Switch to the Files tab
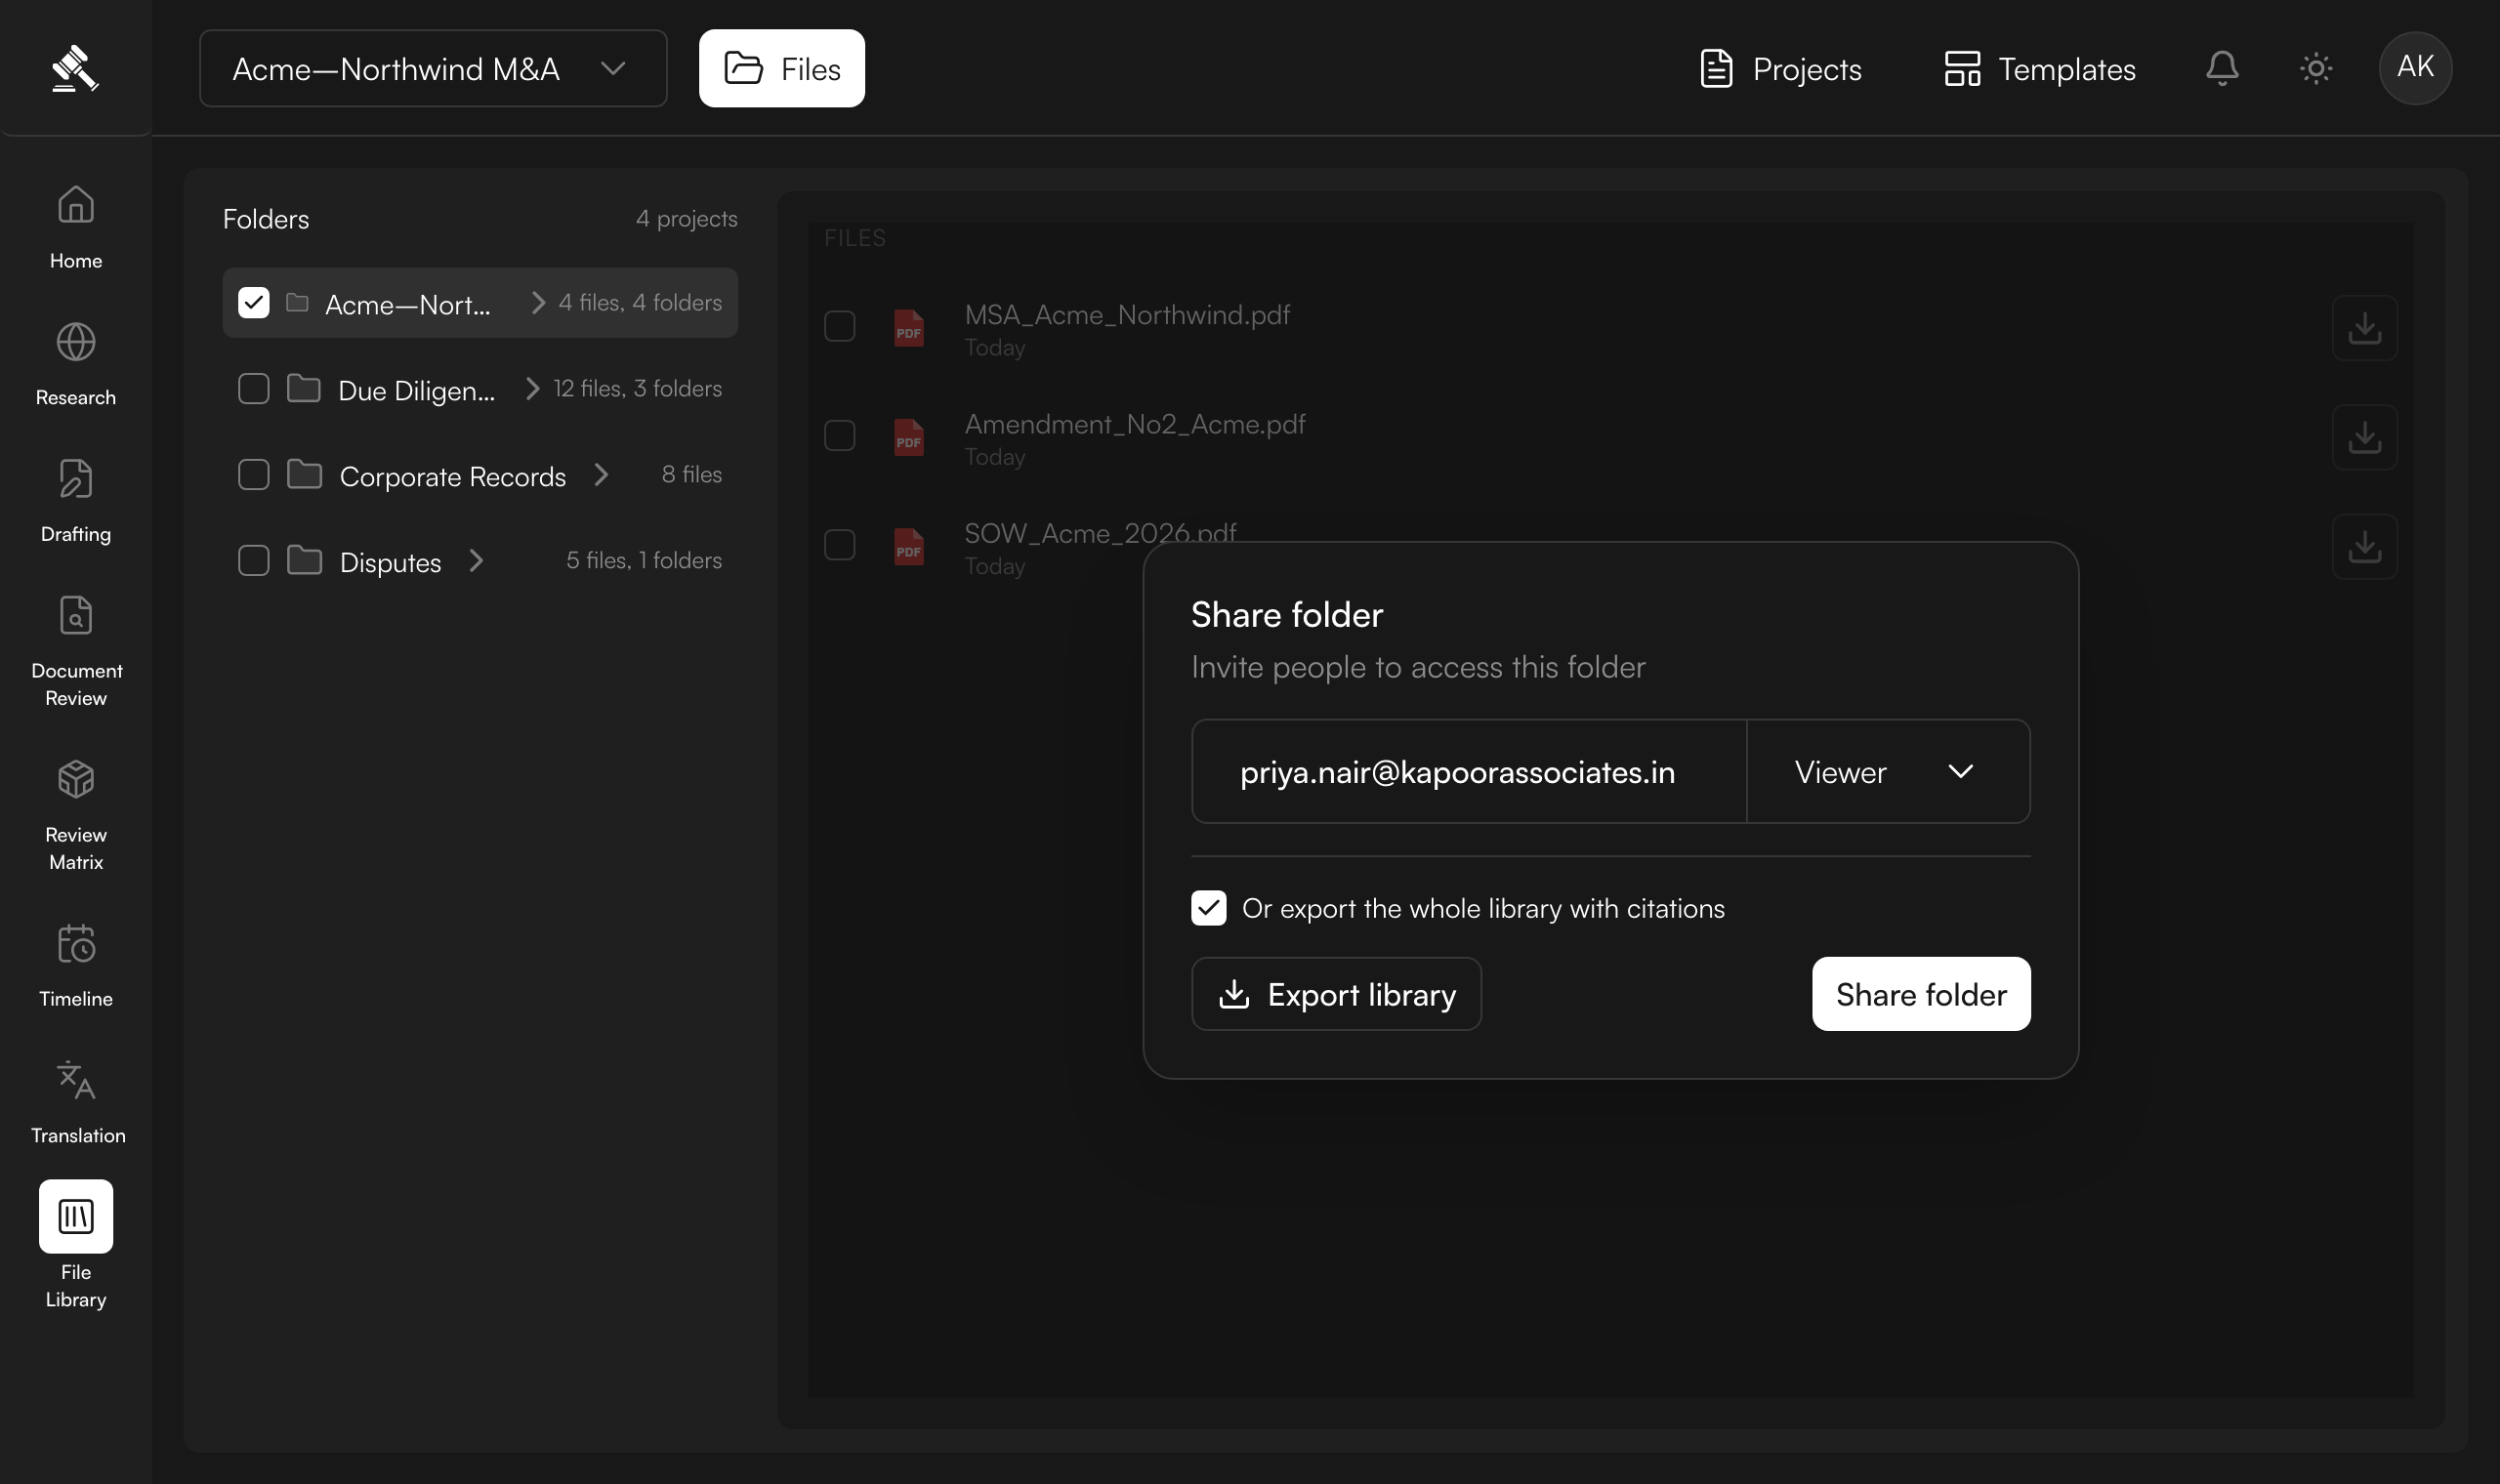 click(782, 68)
